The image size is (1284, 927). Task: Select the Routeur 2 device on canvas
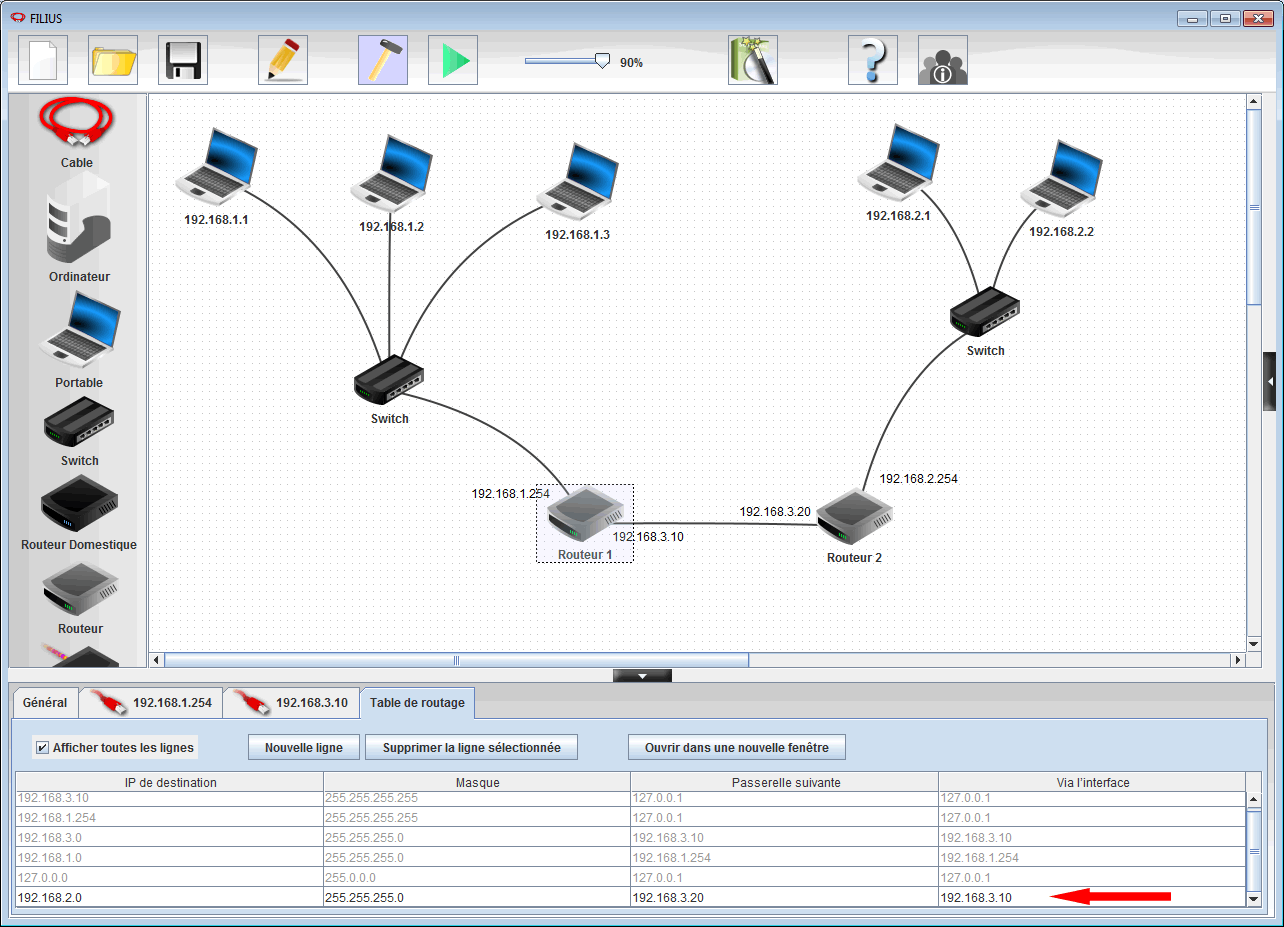point(853,518)
